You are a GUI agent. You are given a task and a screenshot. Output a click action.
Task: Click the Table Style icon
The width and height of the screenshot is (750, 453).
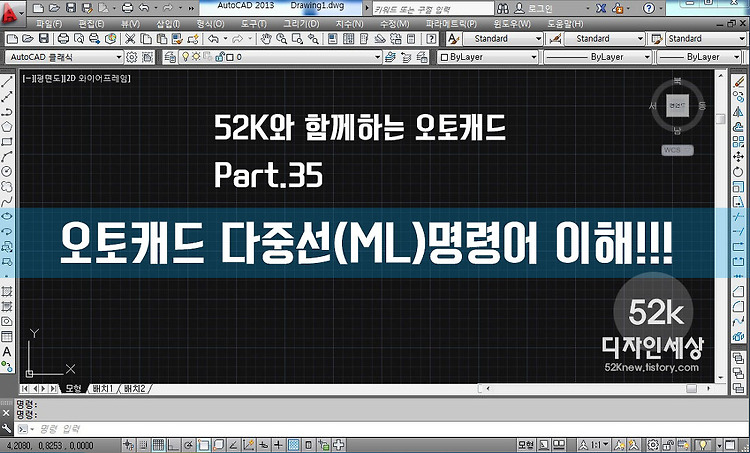[657, 39]
